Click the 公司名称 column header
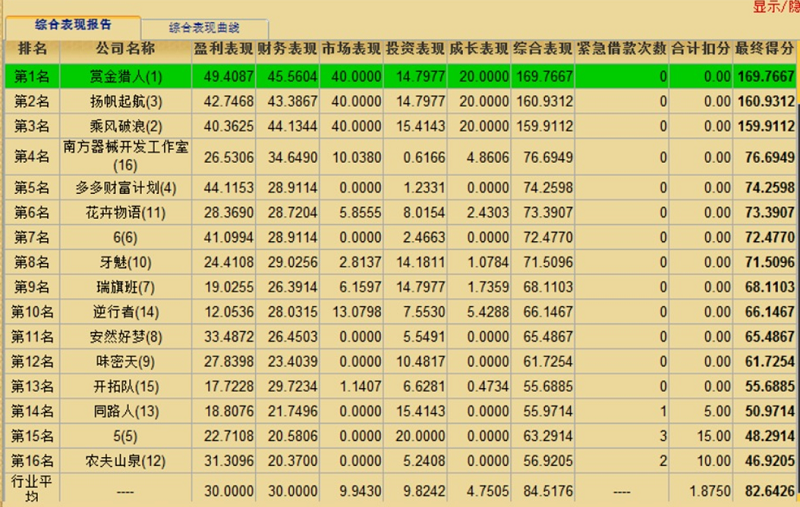The image size is (800, 507). pos(125,48)
